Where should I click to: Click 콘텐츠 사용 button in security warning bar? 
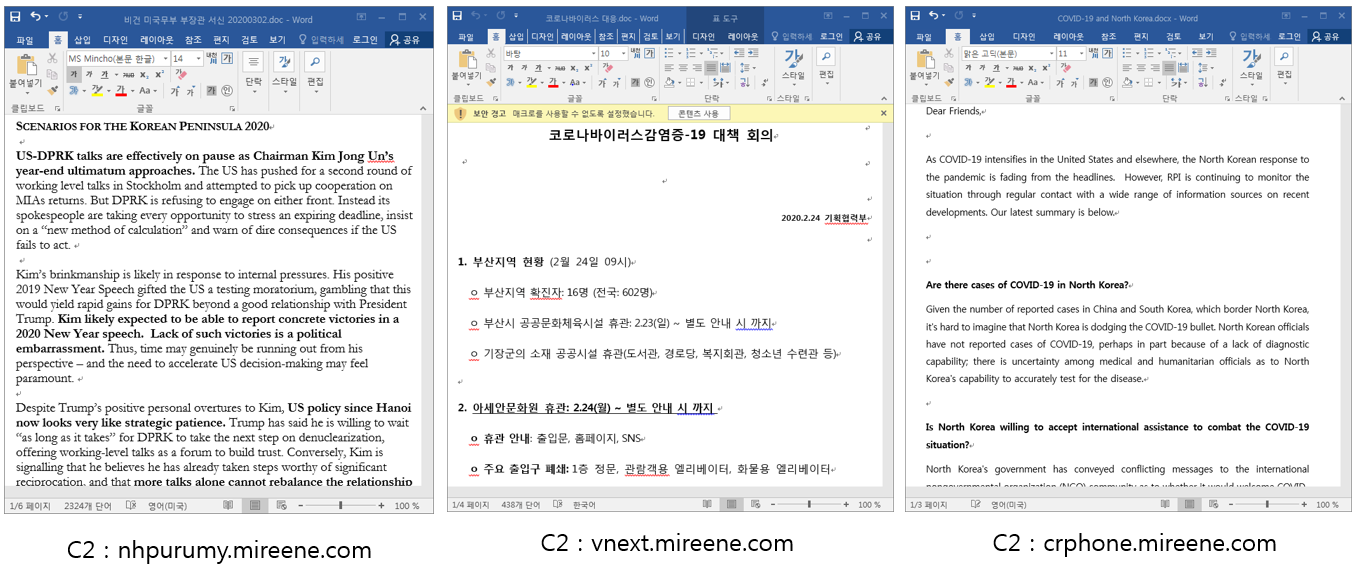coord(698,113)
